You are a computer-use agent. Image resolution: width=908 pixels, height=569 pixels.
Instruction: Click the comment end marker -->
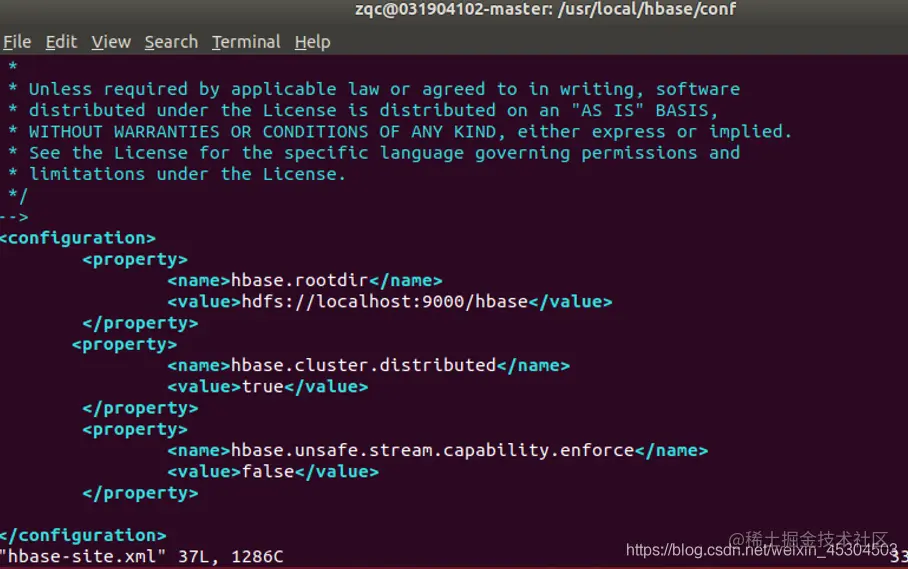click(x=14, y=217)
